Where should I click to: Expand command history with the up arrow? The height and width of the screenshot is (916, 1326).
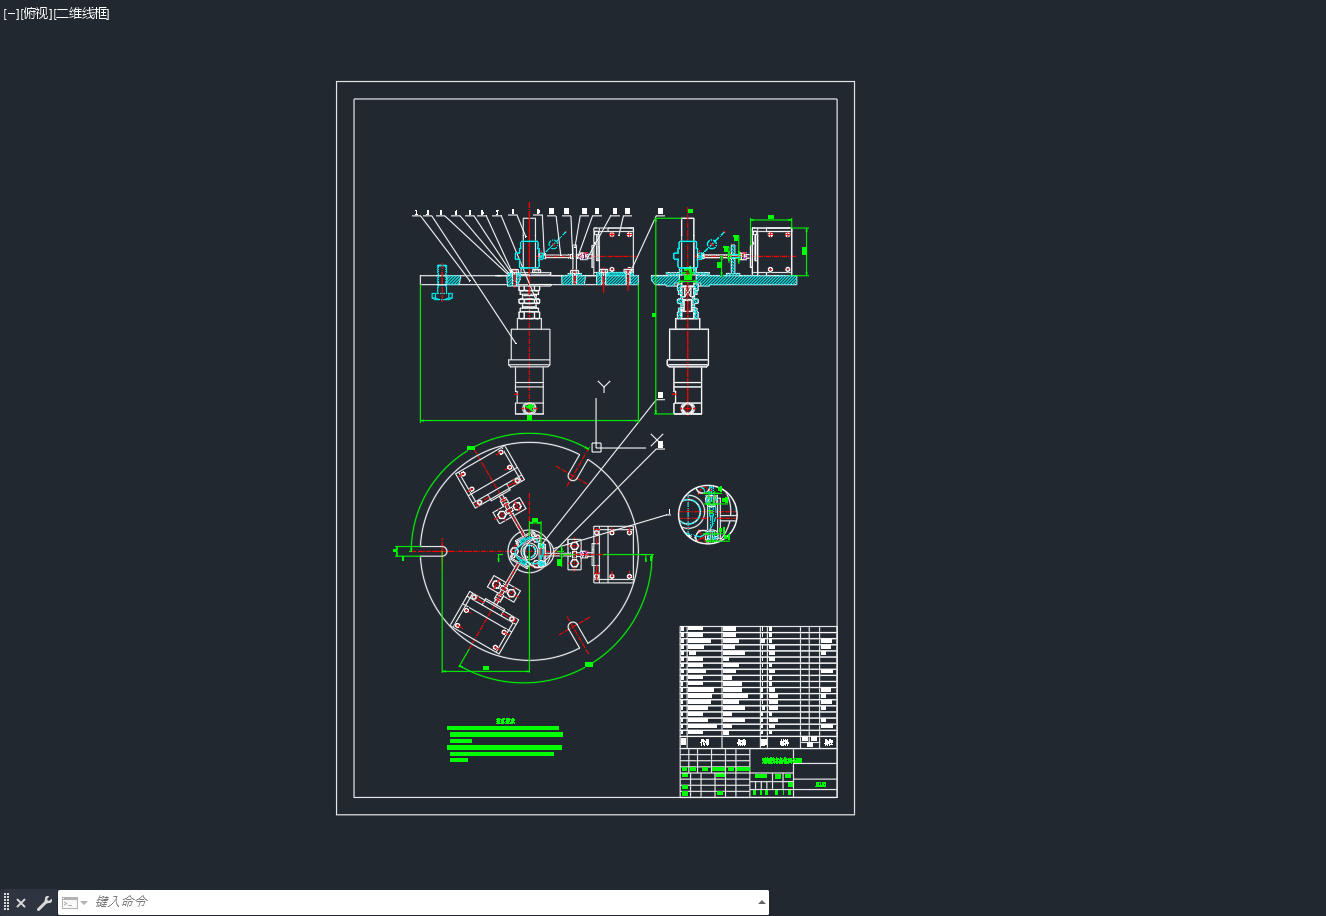coord(762,902)
